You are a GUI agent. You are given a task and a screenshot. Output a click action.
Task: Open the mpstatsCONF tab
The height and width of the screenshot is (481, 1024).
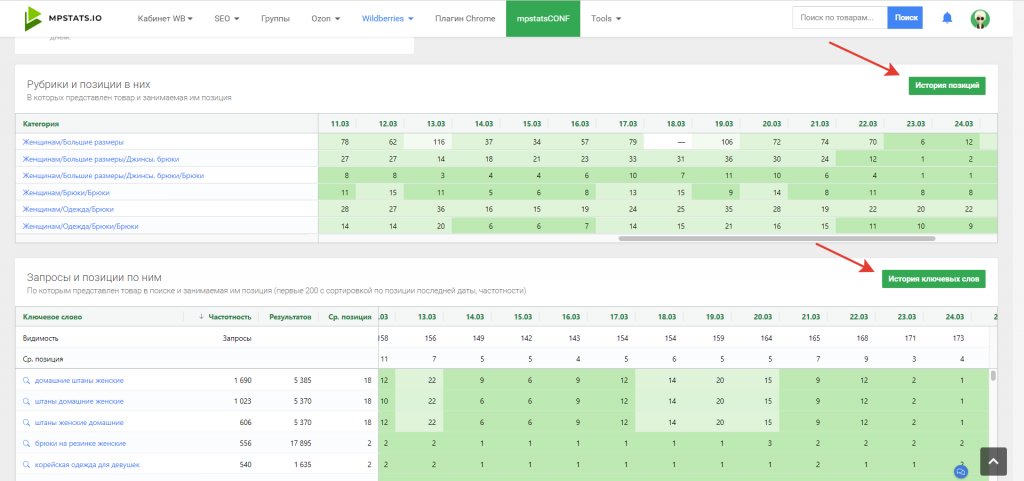click(x=543, y=18)
